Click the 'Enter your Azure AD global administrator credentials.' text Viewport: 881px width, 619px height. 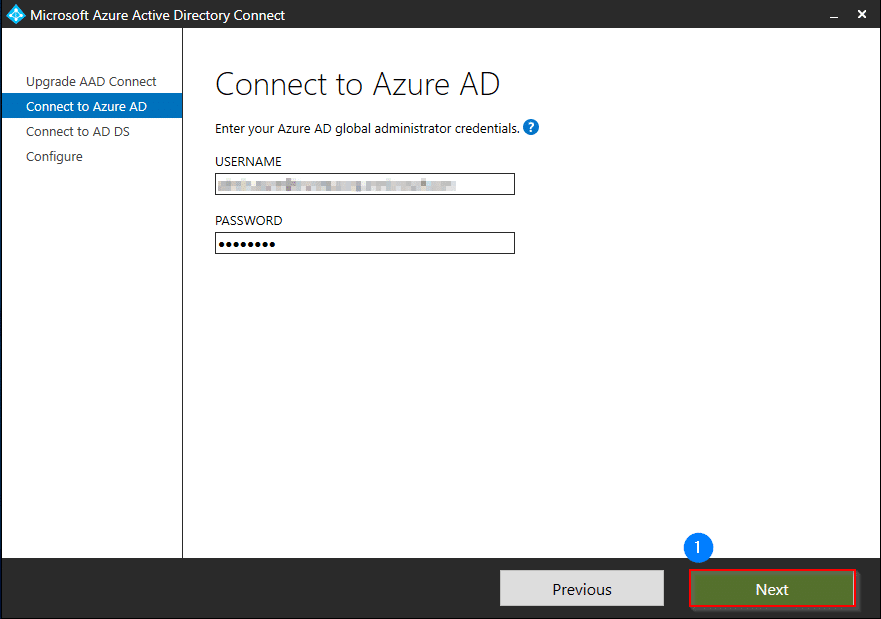tap(367, 129)
